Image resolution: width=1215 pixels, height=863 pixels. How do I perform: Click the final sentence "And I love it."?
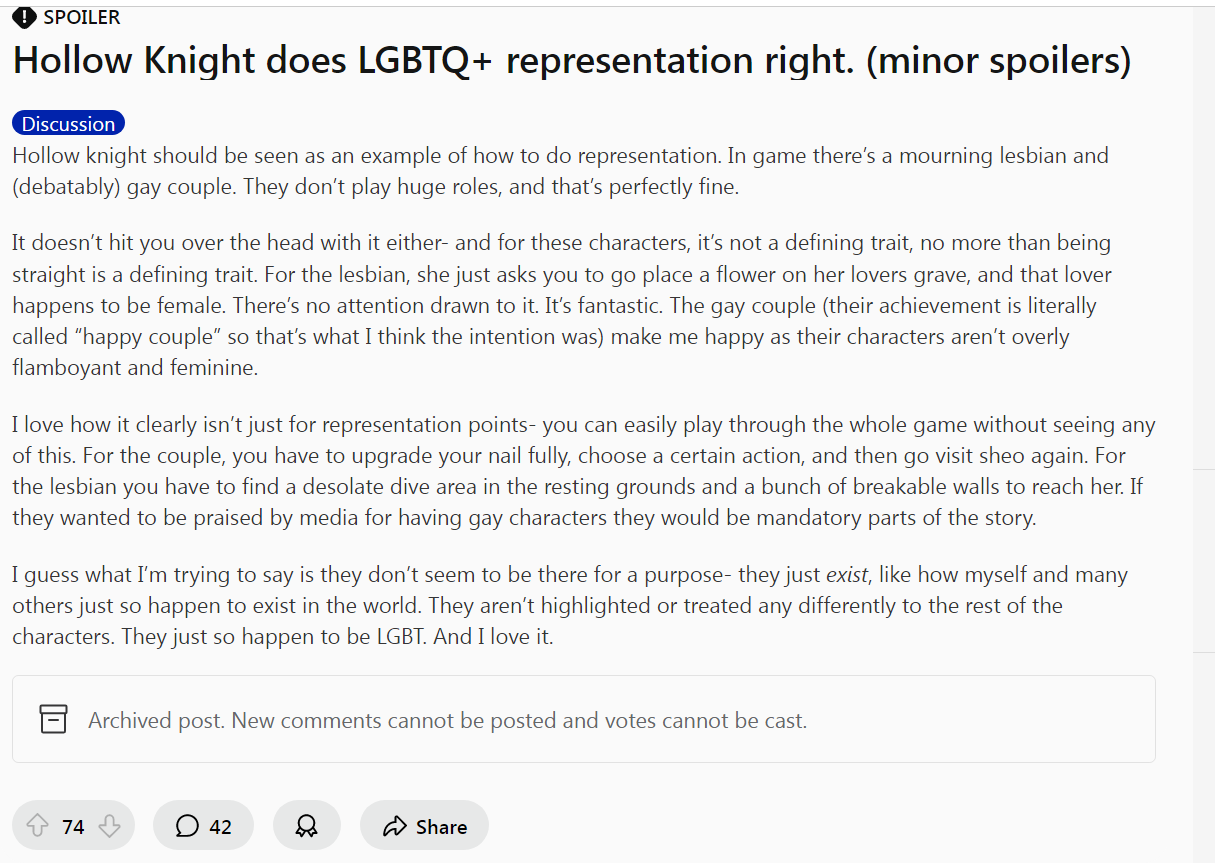[x=493, y=637]
